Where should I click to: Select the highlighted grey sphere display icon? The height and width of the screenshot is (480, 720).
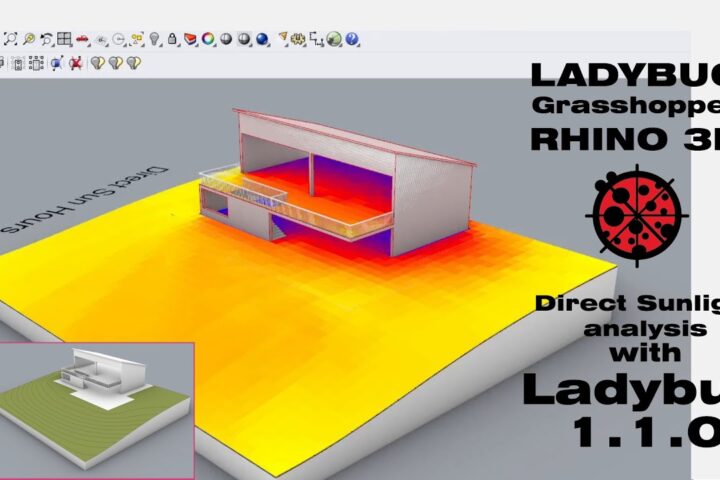[x=244, y=40]
